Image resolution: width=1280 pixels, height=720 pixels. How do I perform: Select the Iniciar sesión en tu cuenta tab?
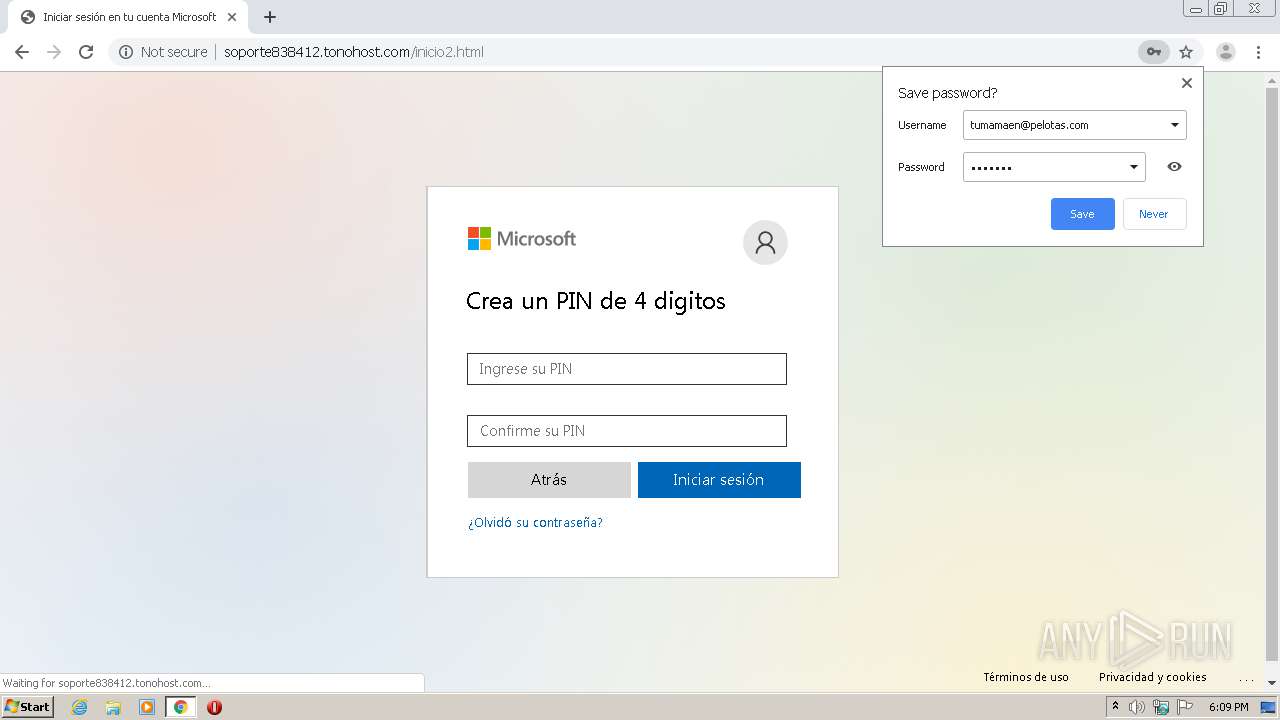point(128,17)
